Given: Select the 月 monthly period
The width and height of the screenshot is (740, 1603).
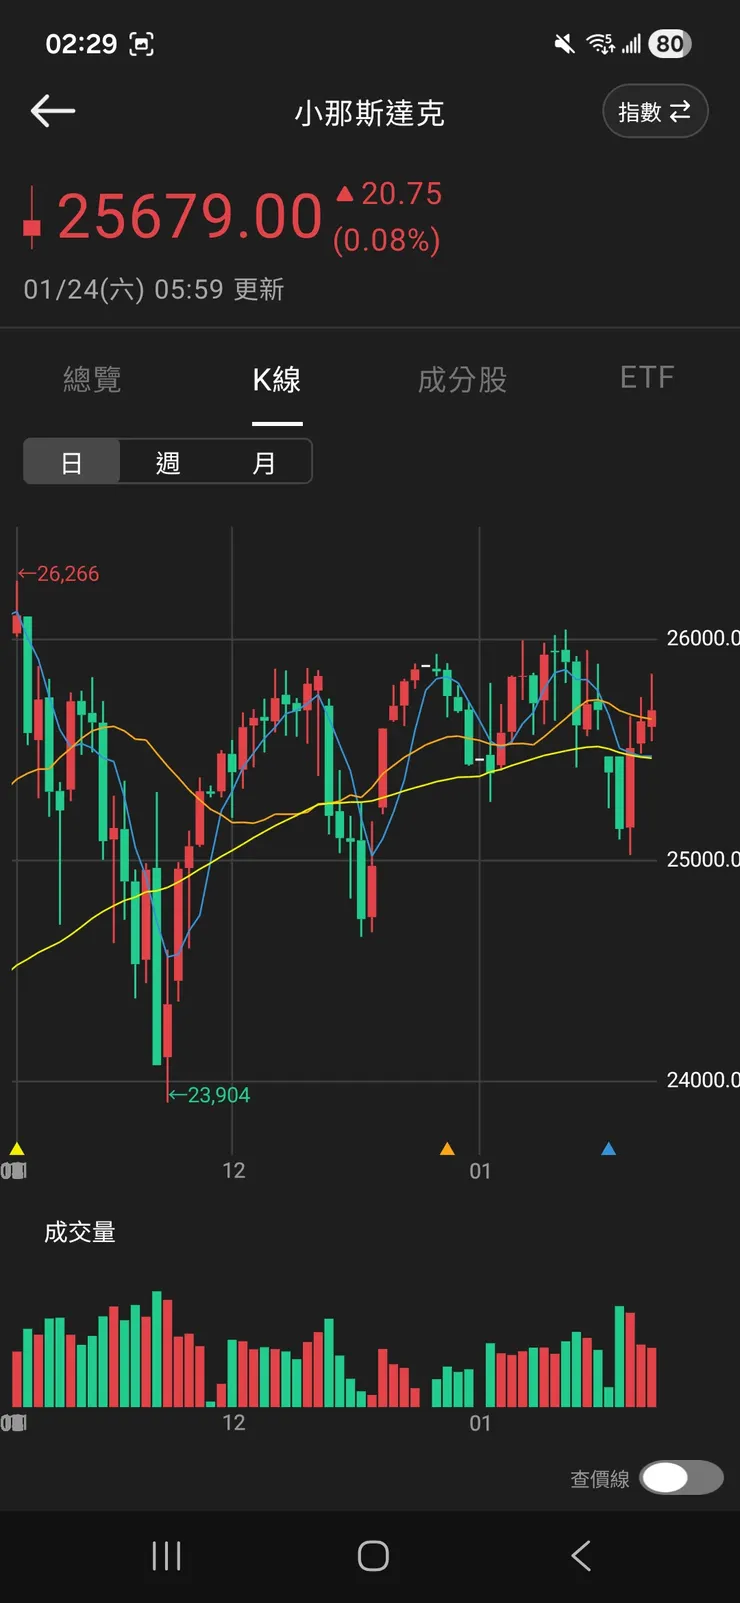Looking at the screenshot, I should pos(263,463).
